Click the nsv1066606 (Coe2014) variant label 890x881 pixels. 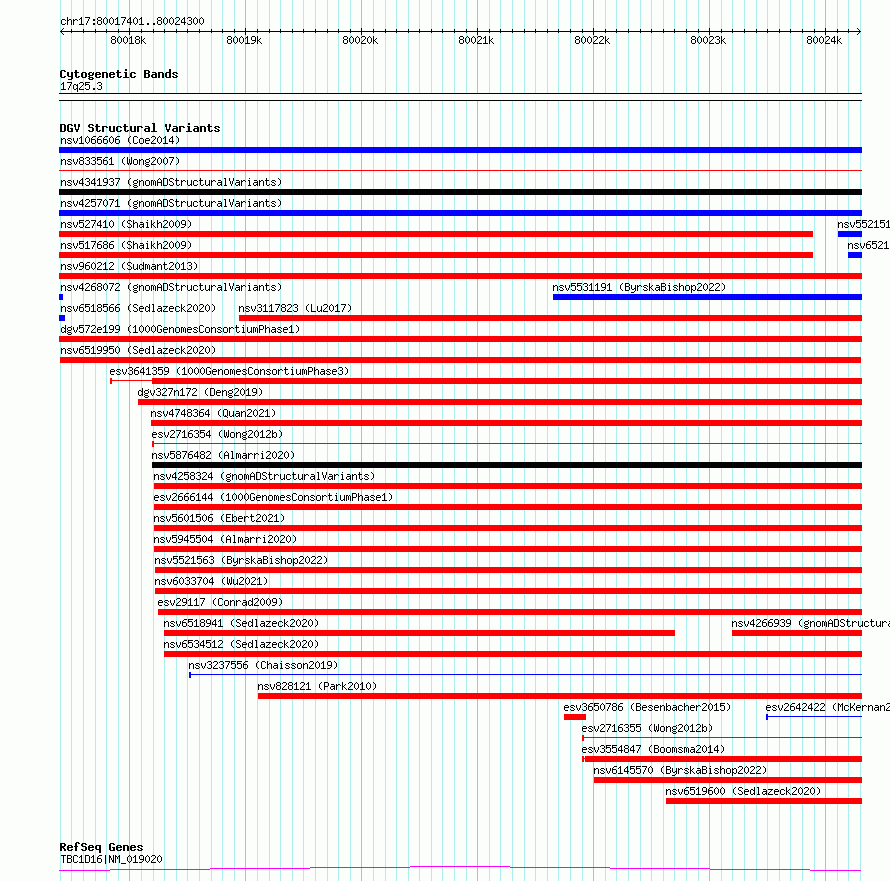[120, 140]
